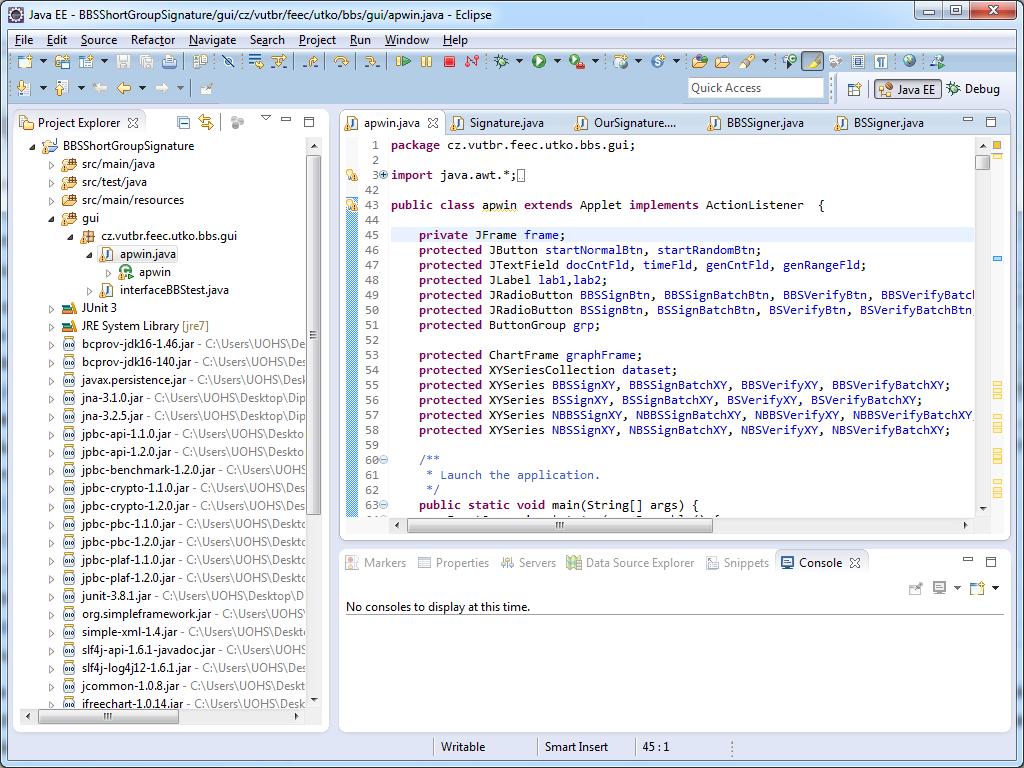Open the Navigate menu
Image resolution: width=1024 pixels, height=768 pixels.
212,40
